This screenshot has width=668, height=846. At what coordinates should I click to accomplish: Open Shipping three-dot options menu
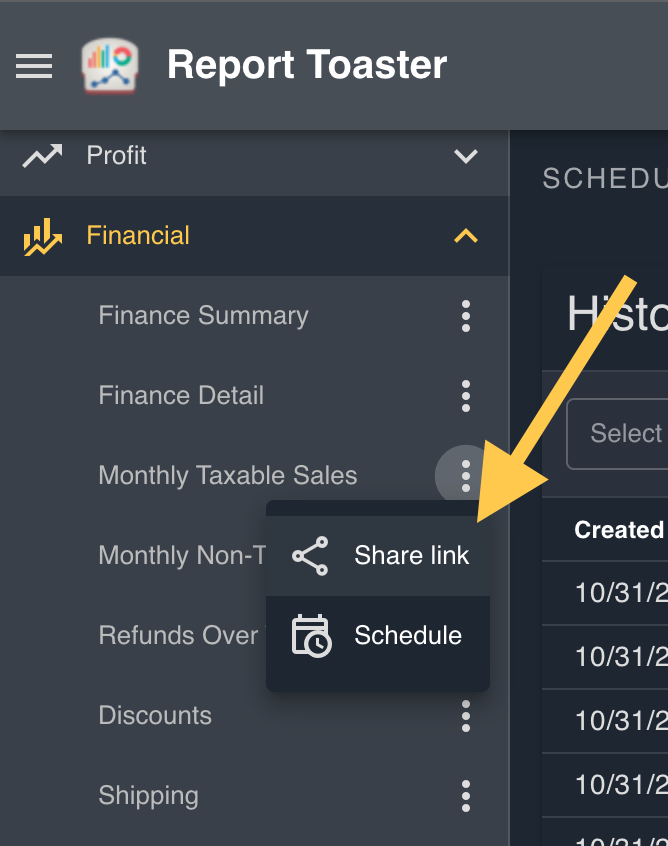pos(465,796)
